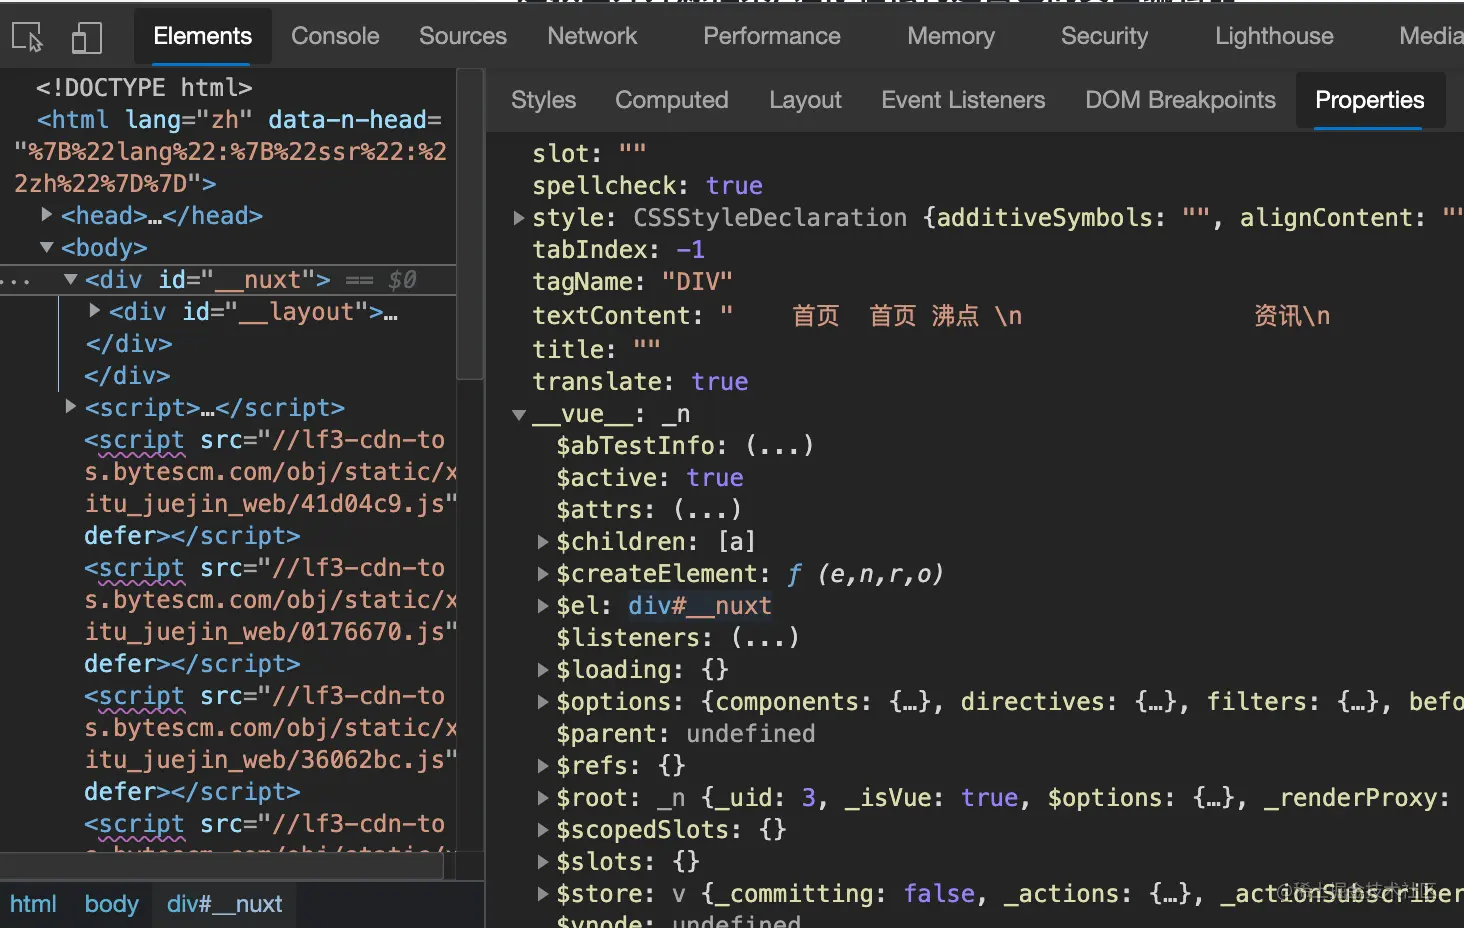Expand the $createElement function property
1464x928 pixels.
tap(543, 573)
